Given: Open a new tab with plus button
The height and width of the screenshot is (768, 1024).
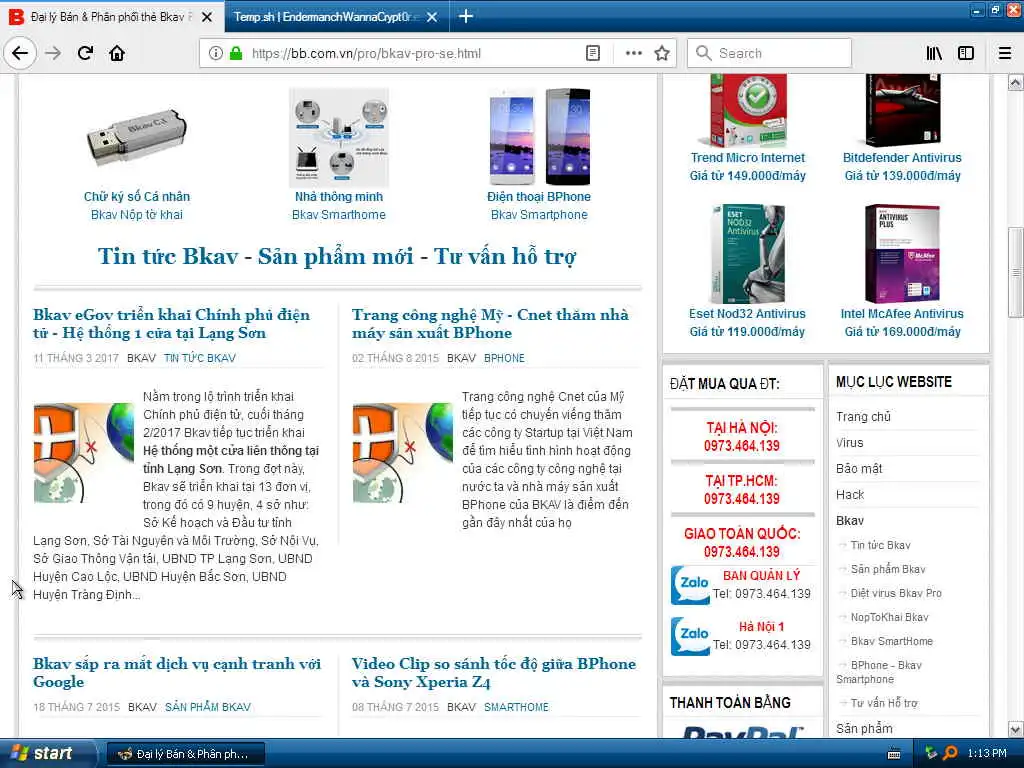Looking at the screenshot, I should (466, 16).
